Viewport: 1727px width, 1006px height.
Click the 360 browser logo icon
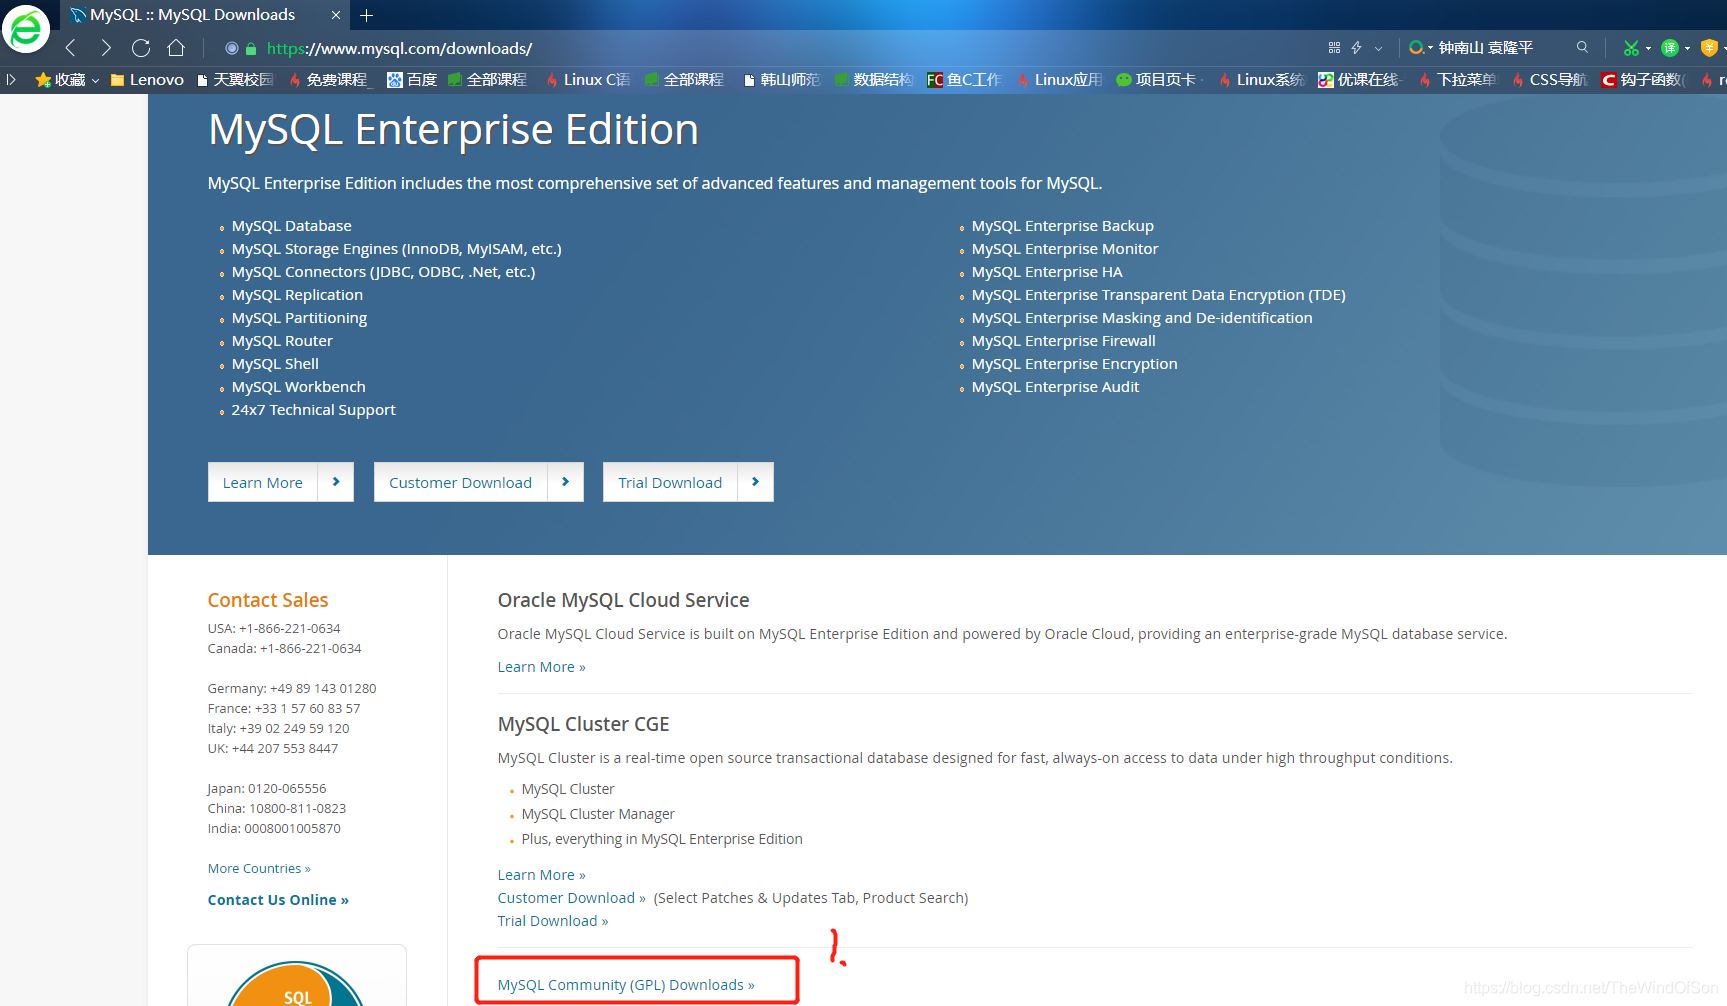coord(26,28)
